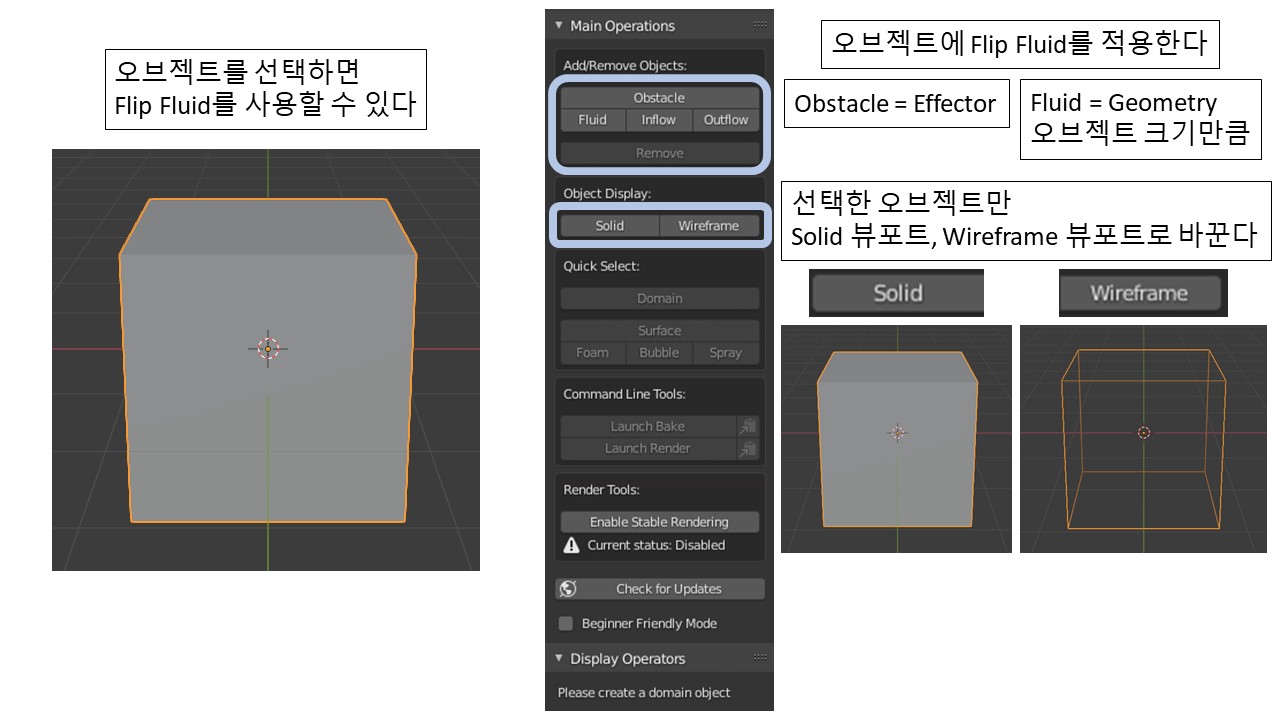
Task: Click the wireframe cube preview viewport
Action: pyautogui.click(x=1143, y=438)
